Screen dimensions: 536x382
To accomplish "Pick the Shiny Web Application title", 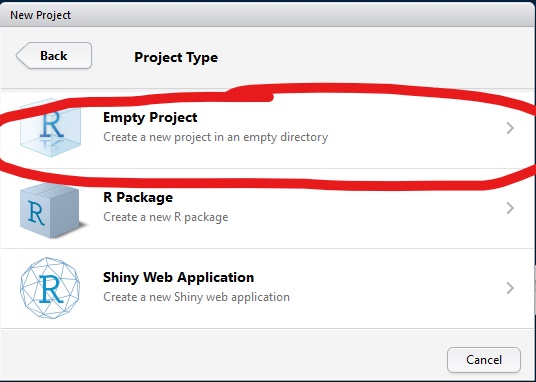I will [x=178, y=278].
